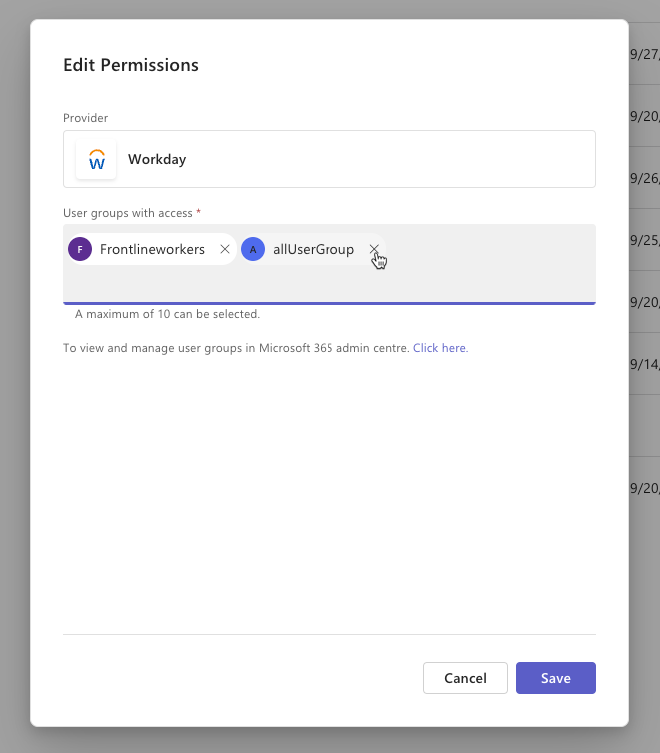Viewport: 660px width, 753px height.
Task: Remove the Frontlineworkers group chip
Action: 225,249
